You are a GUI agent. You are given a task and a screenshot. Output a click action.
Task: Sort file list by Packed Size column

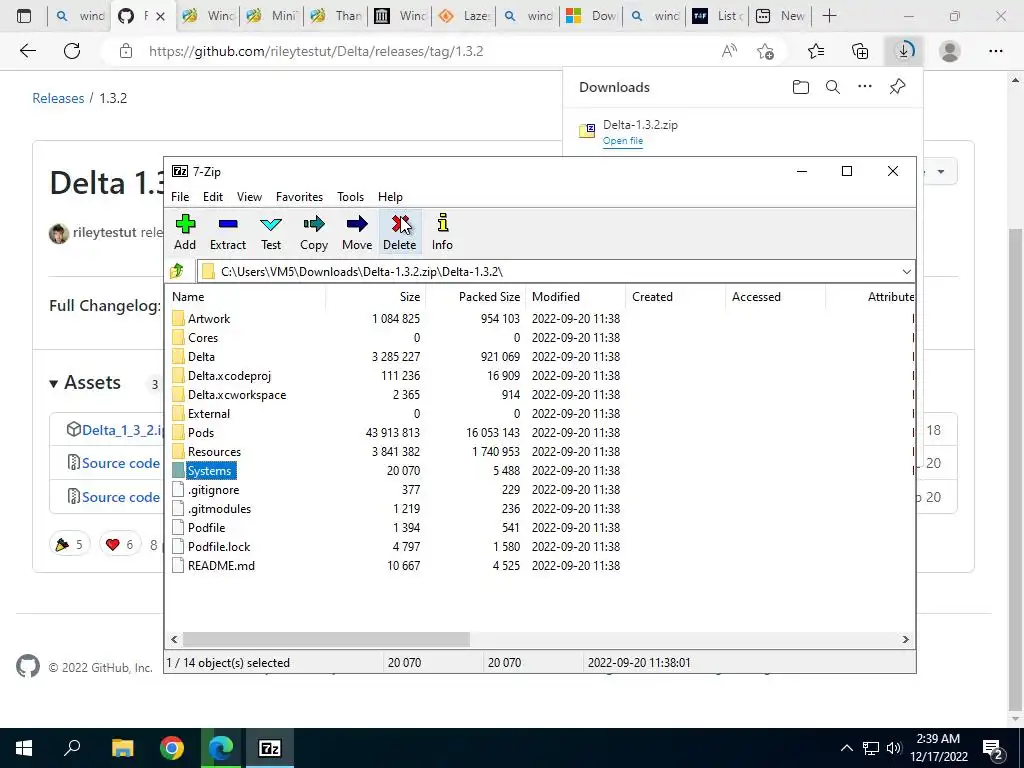(475, 296)
